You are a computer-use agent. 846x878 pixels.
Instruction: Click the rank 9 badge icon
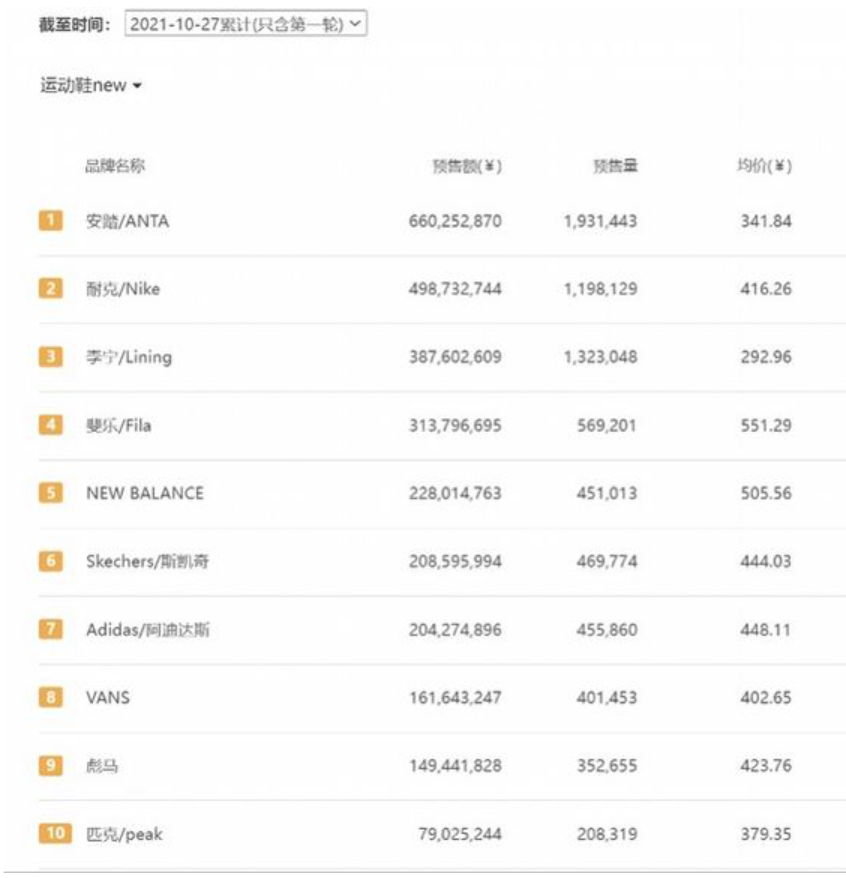coord(50,766)
